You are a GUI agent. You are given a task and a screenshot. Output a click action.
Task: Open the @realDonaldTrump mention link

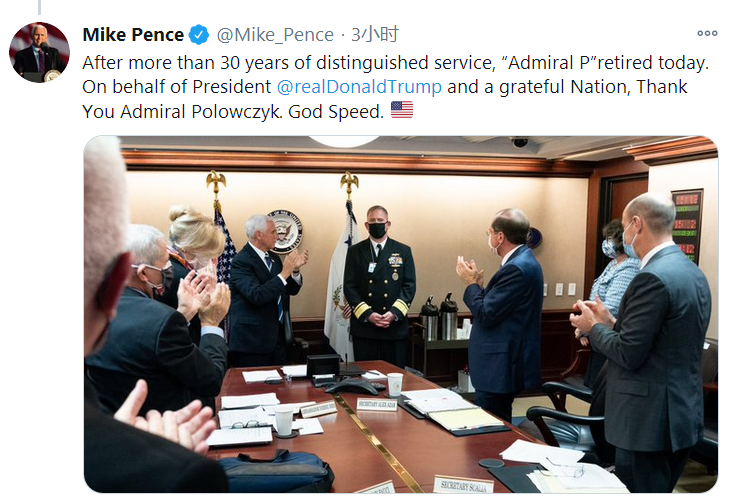click(x=359, y=86)
